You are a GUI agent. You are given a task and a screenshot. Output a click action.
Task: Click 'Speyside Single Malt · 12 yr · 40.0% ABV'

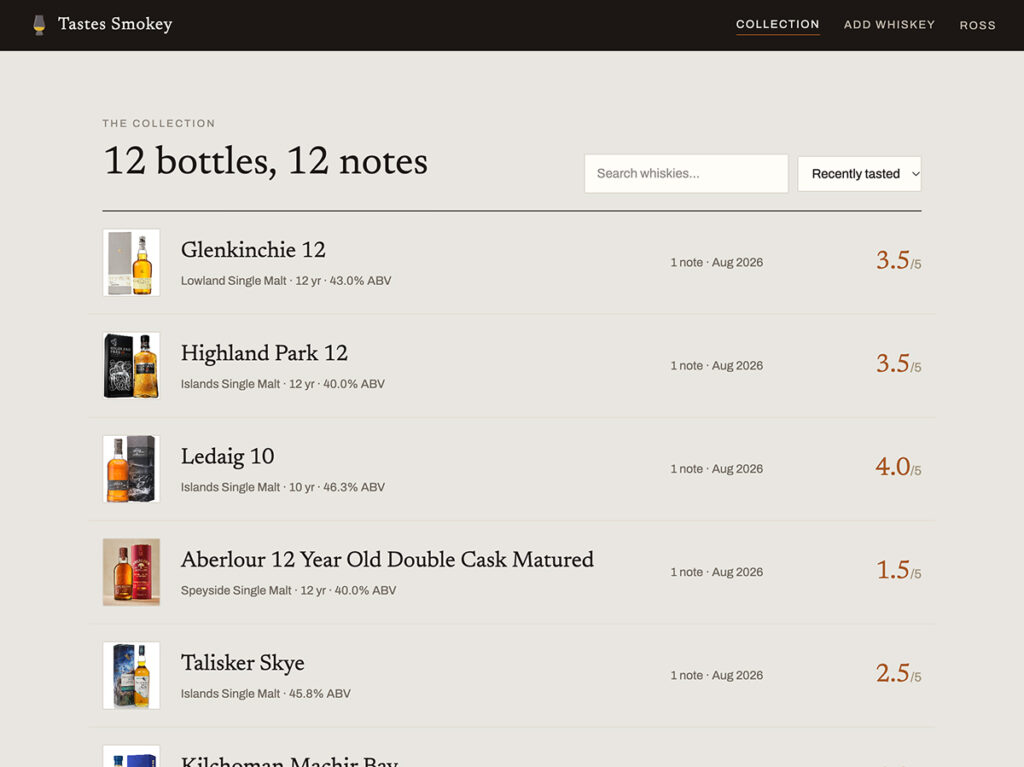click(x=289, y=591)
